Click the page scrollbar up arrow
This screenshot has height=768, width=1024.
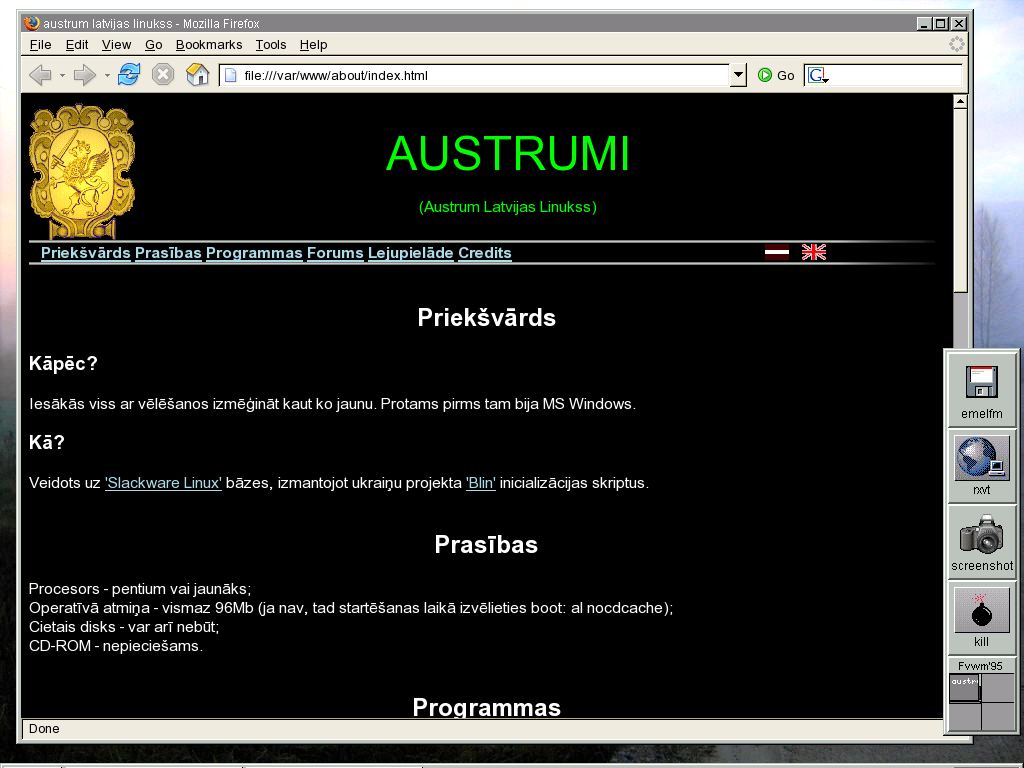[960, 101]
